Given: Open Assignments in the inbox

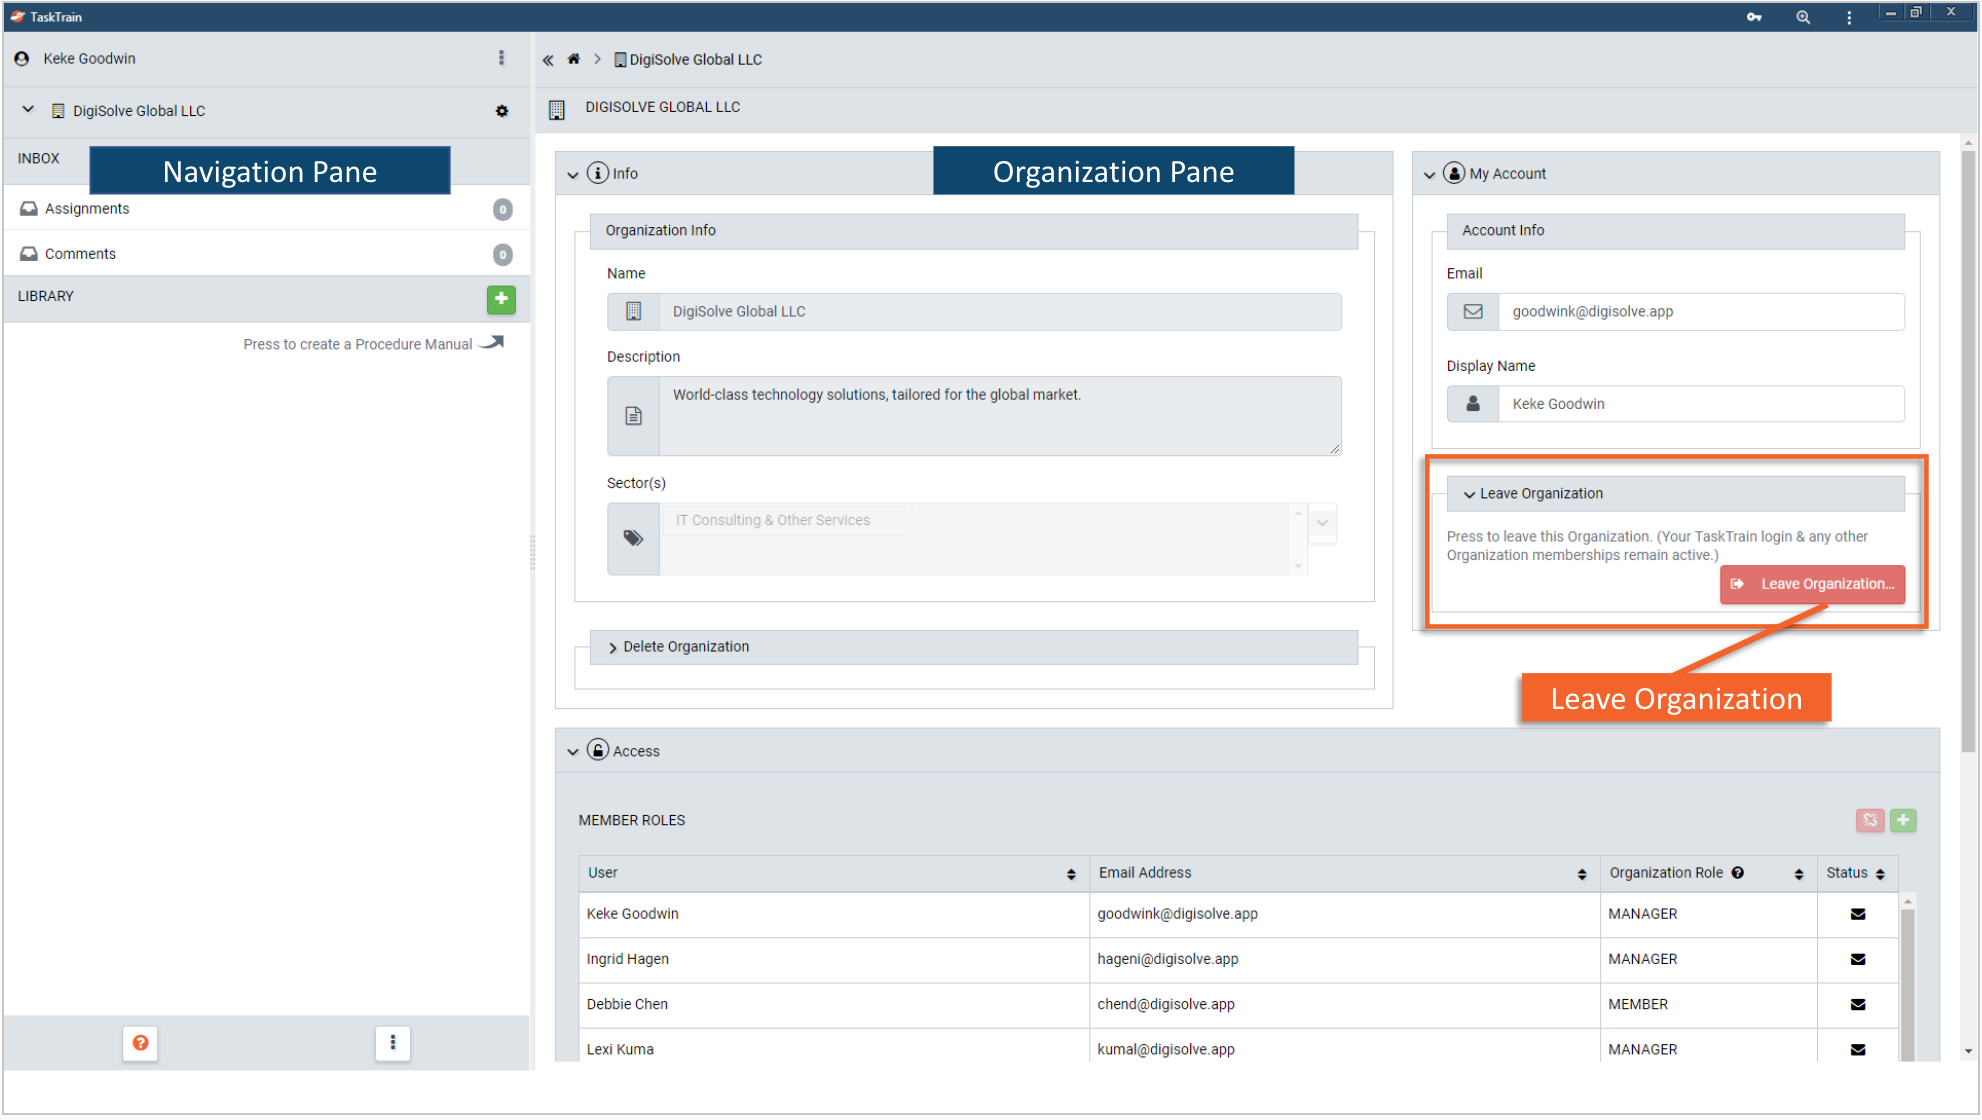Looking at the screenshot, I should [x=87, y=209].
